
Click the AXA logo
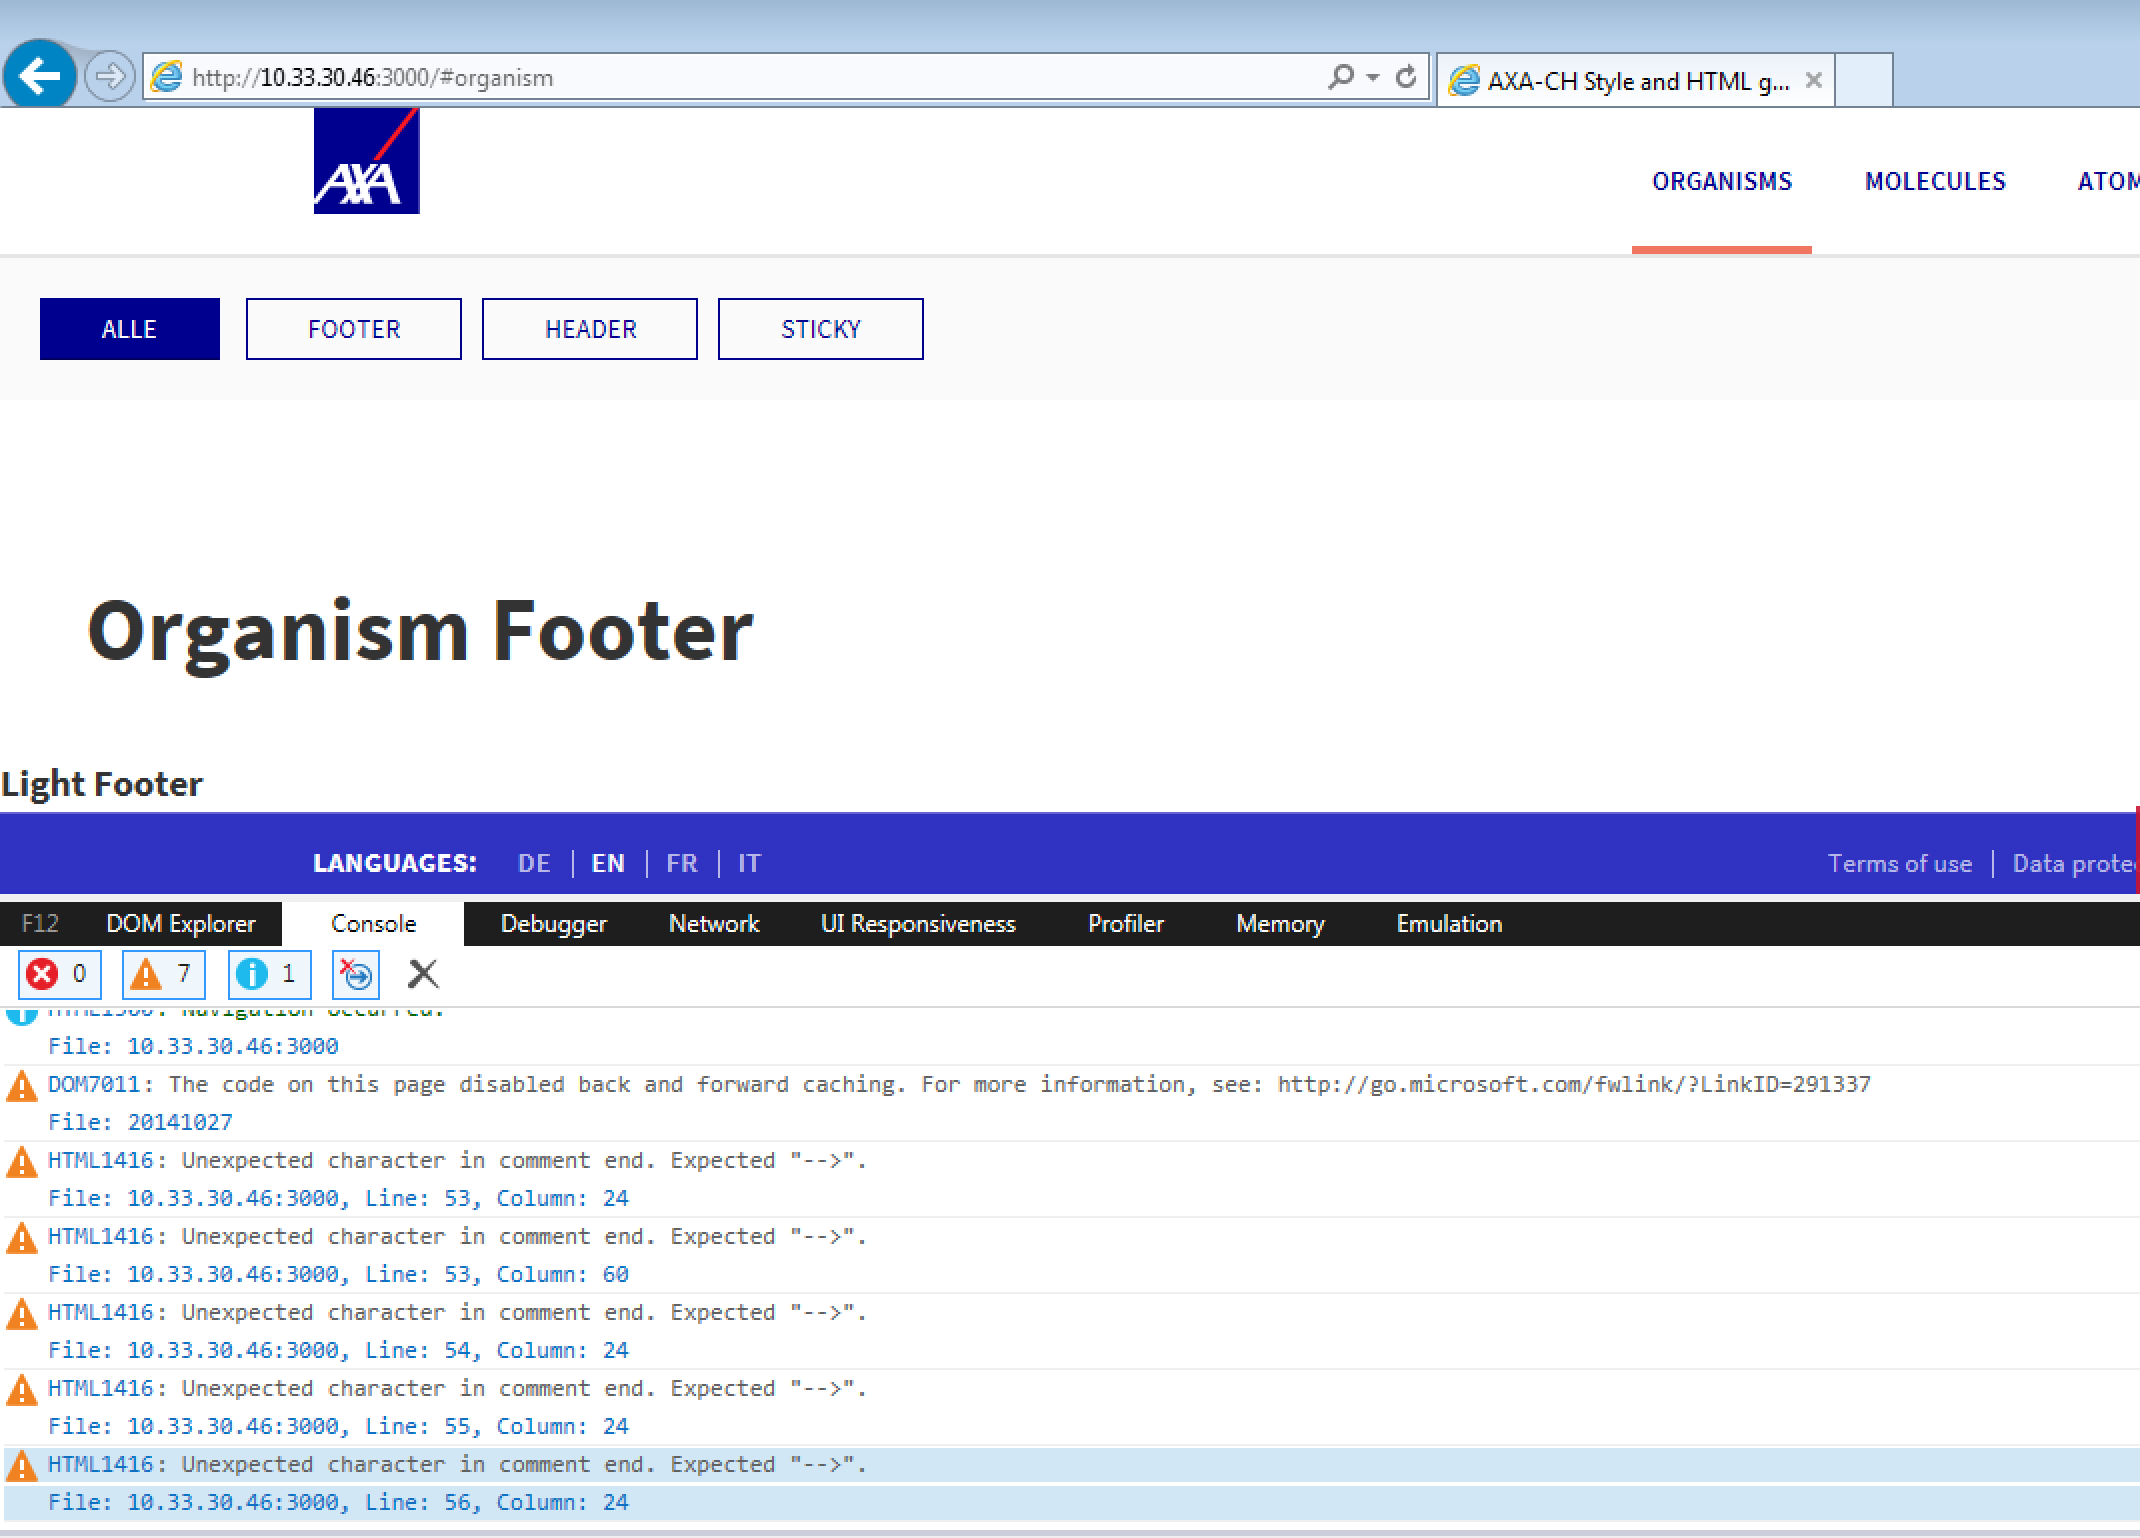tap(366, 162)
